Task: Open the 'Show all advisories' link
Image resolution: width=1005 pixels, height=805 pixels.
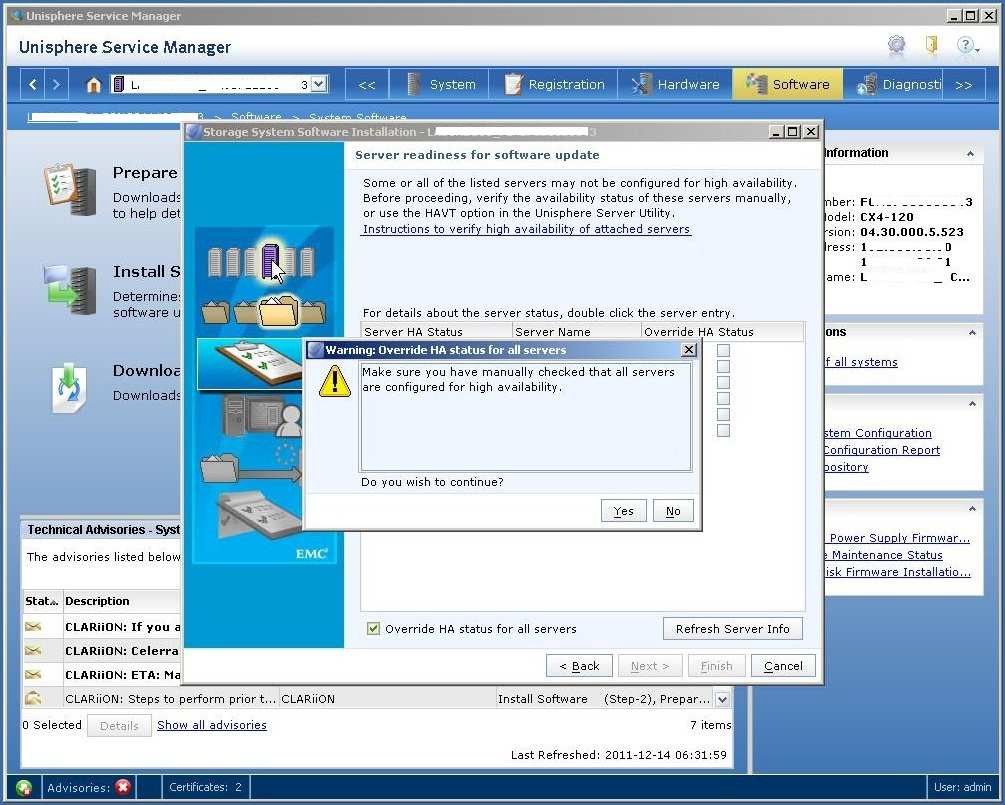Action: coord(212,725)
